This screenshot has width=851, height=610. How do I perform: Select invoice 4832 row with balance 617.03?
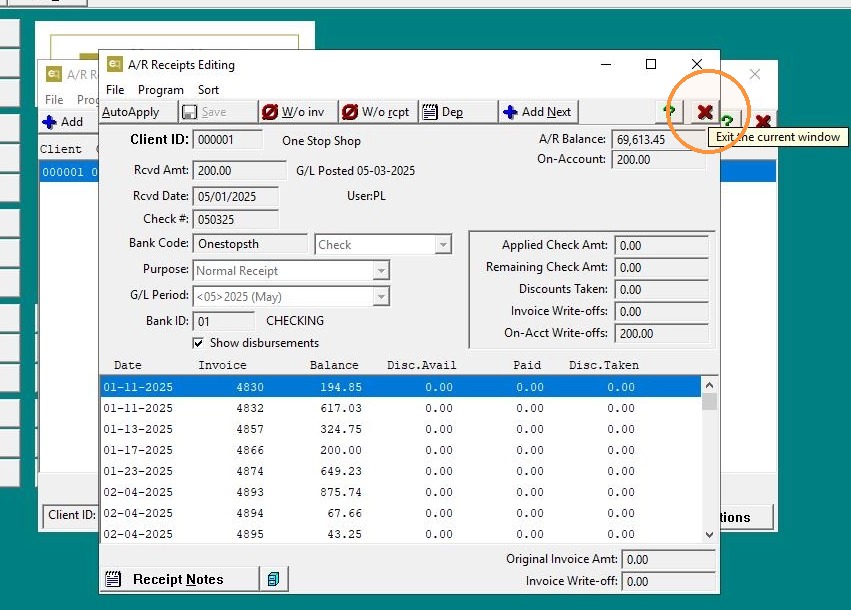click(x=401, y=408)
